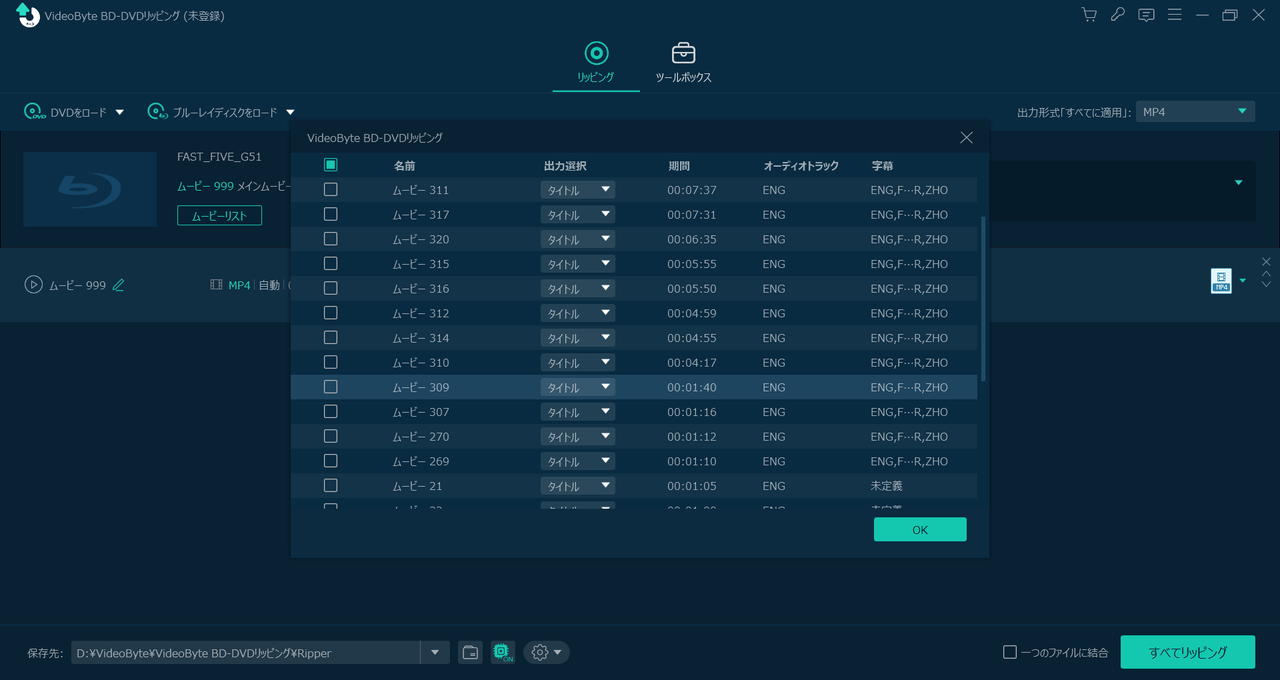Check the box for ムービー 311

click(331, 190)
